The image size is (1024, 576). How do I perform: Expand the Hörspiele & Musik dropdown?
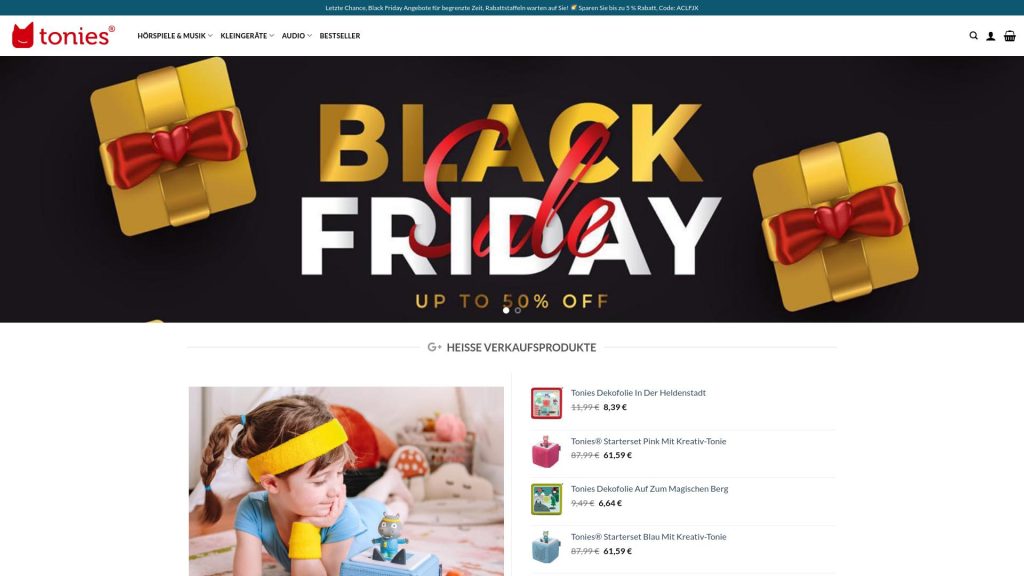pos(175,36)
